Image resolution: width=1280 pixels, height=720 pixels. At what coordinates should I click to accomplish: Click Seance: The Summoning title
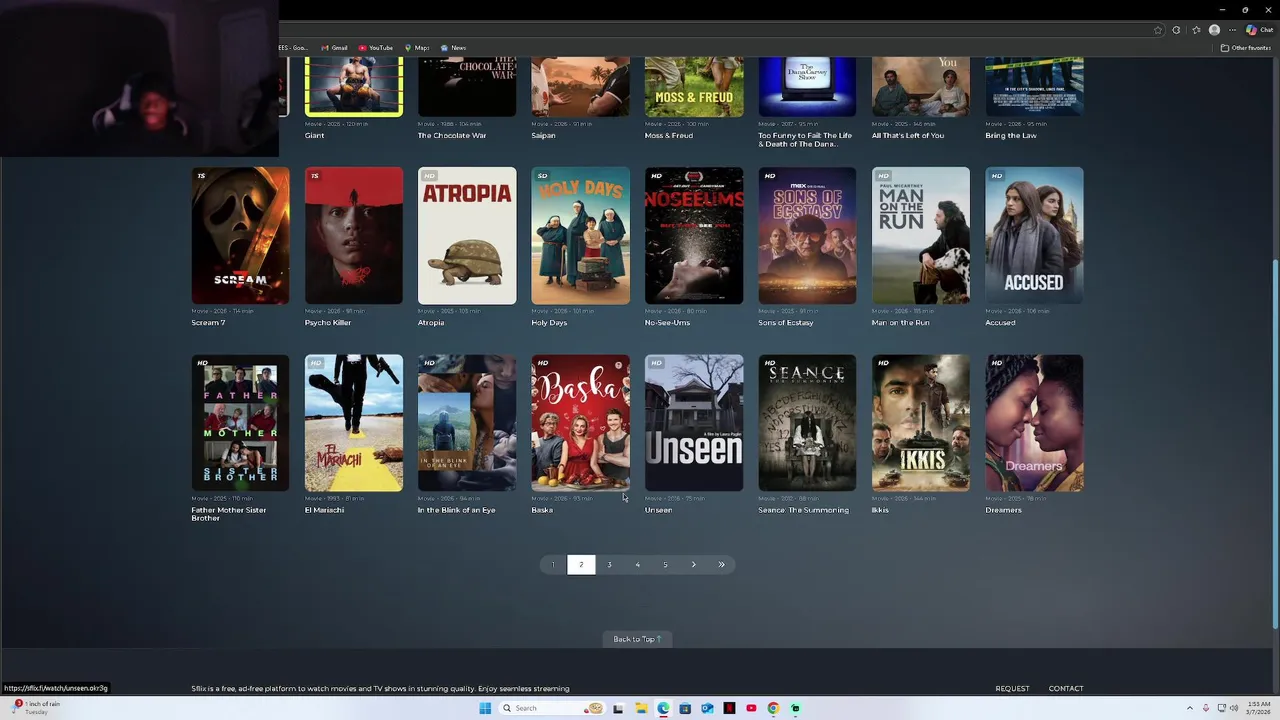pyautogui.click(x=803, y=510)
